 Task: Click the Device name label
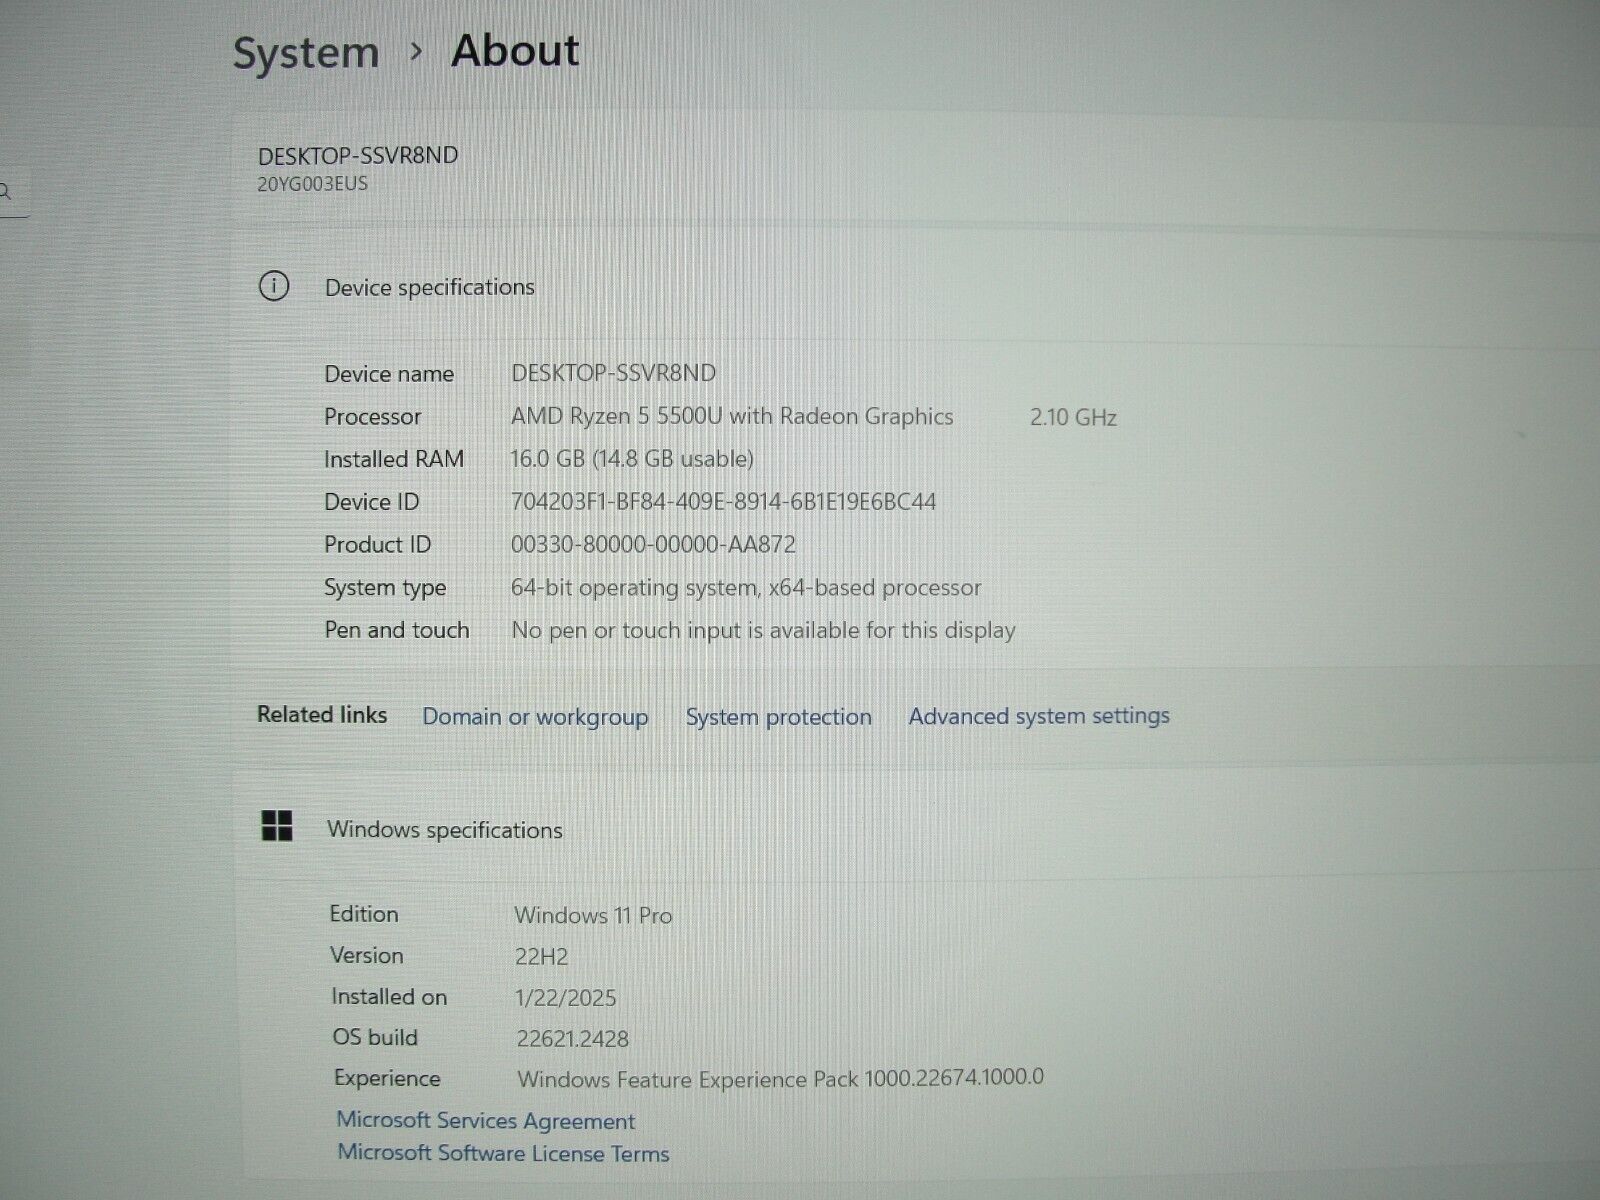pyautogui.click(x=389, y=374)
